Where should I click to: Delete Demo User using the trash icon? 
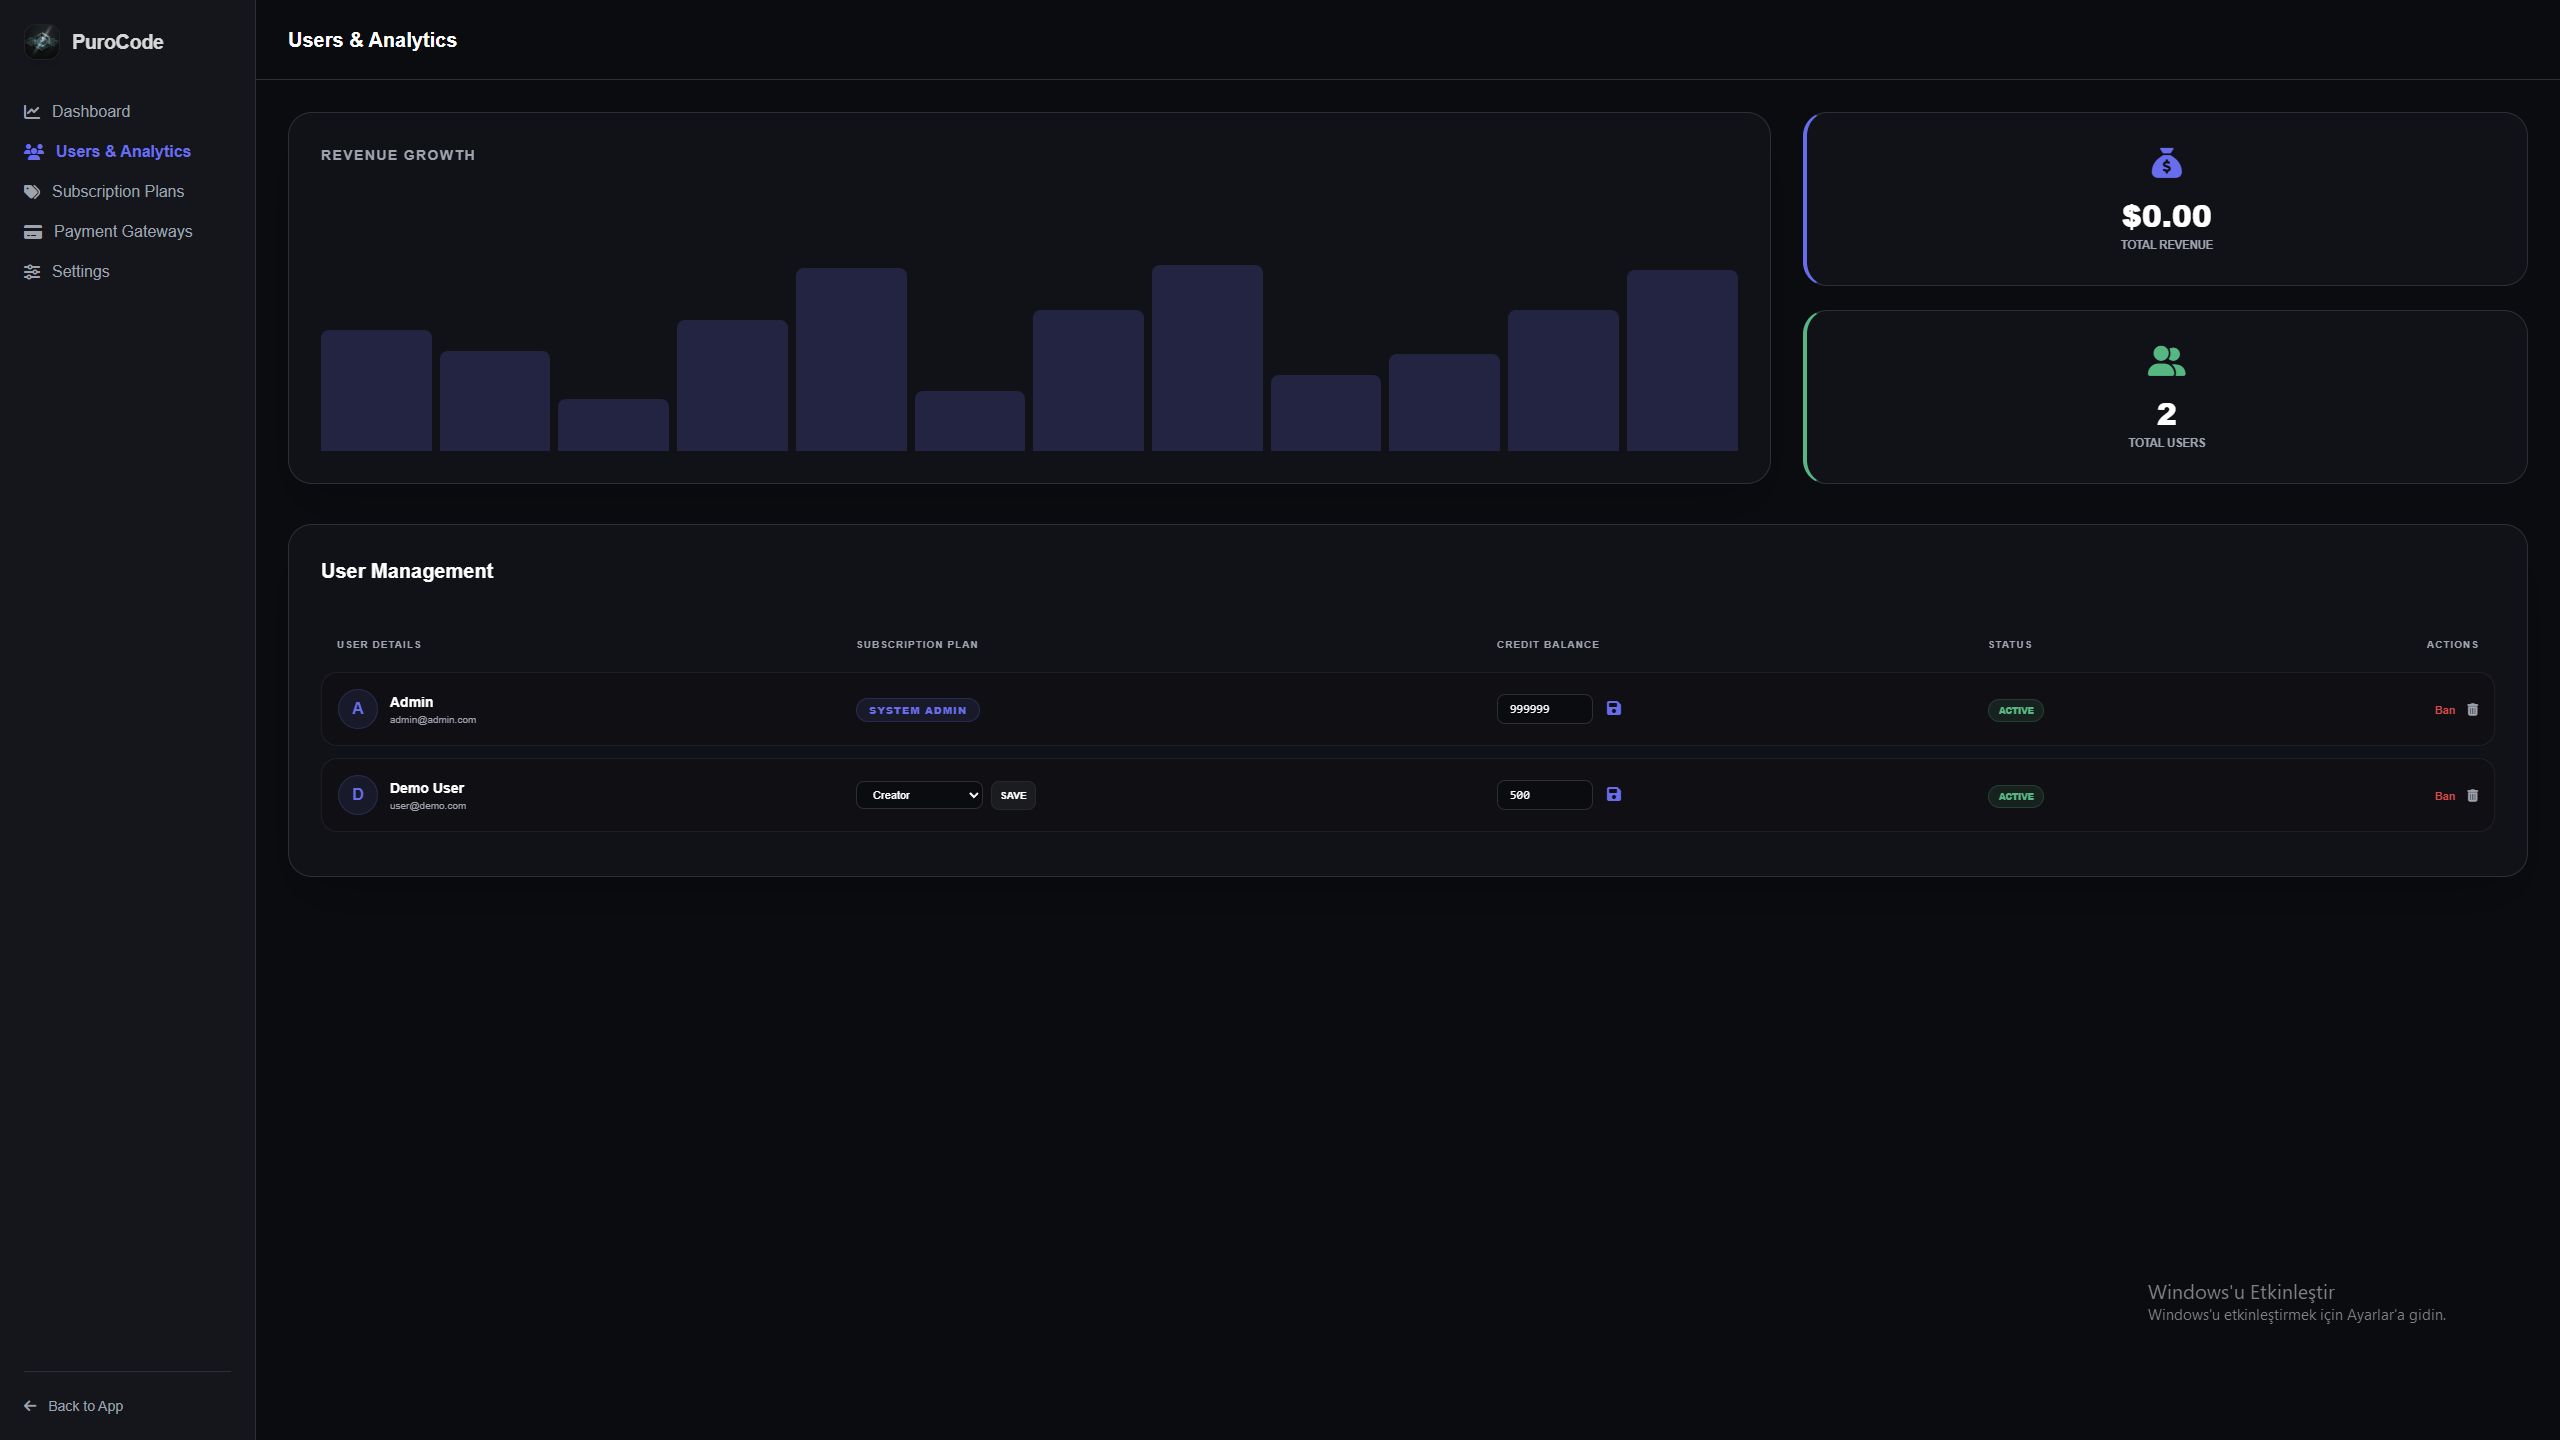coord(2472,796)
